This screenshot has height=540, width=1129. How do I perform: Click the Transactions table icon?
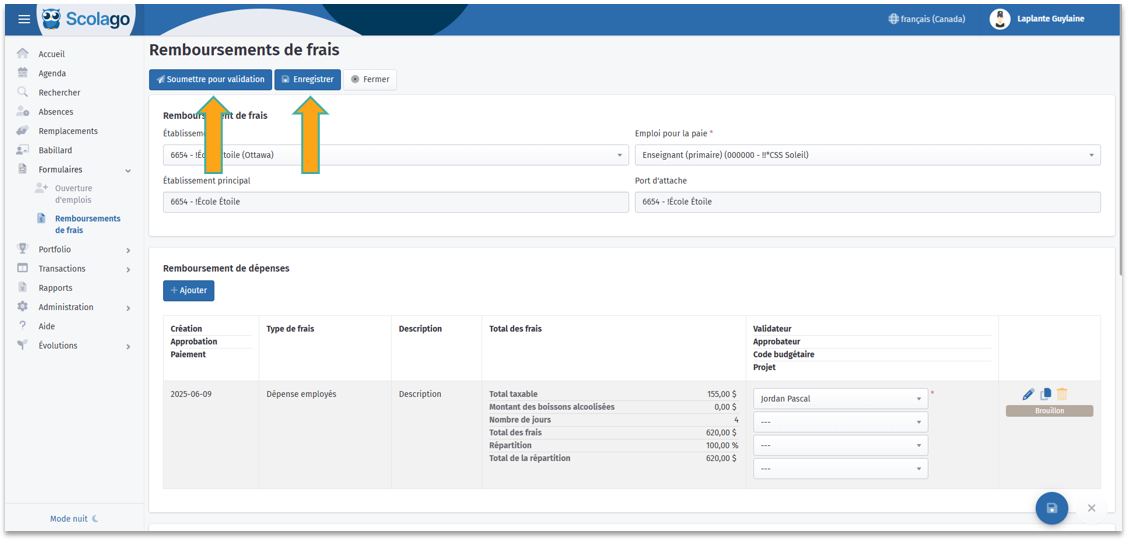coord(22,269)
